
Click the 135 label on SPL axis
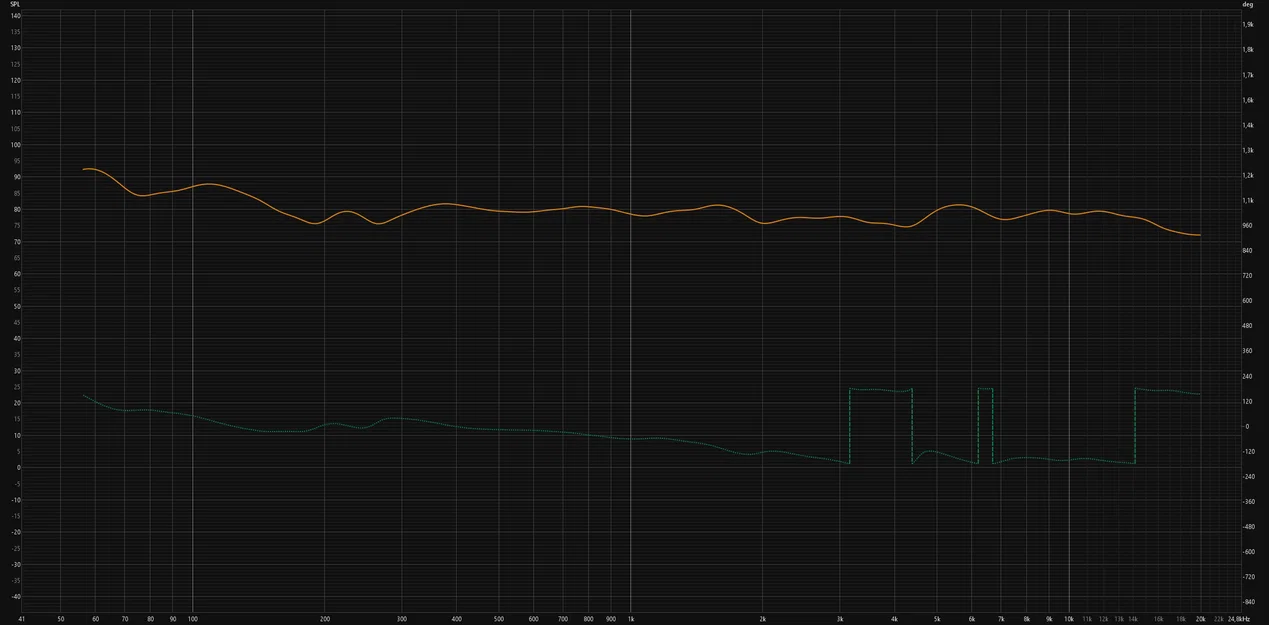(15, 31)
